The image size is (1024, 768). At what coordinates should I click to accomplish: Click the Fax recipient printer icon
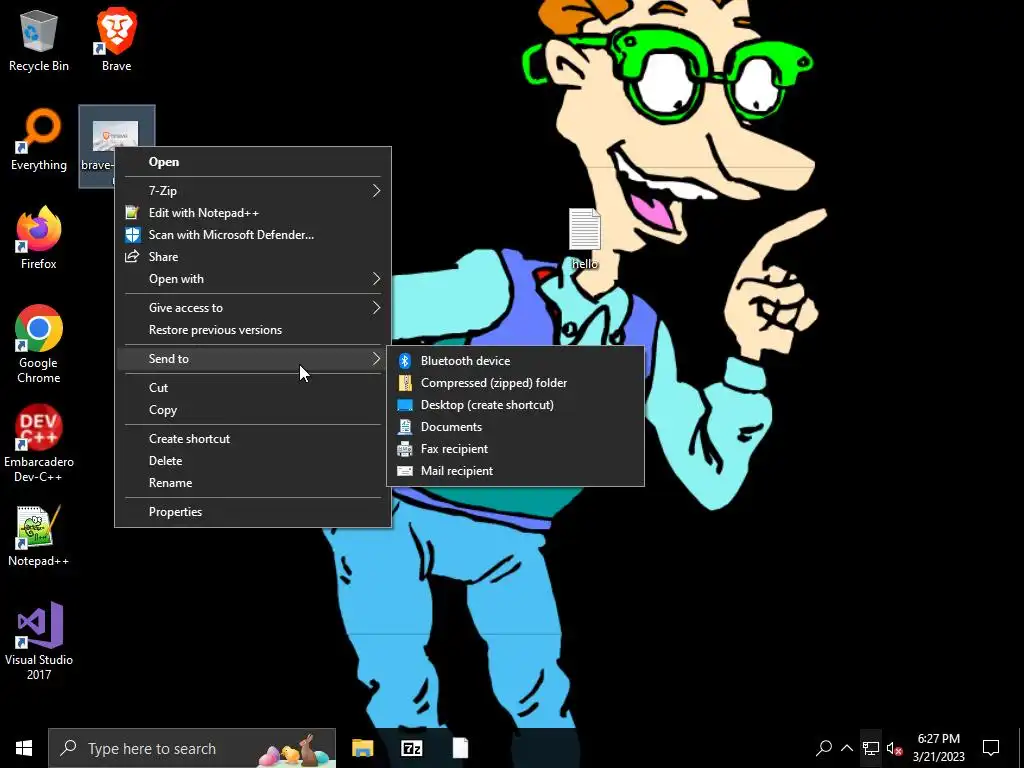pyautogui.click(x=405, y=449)
